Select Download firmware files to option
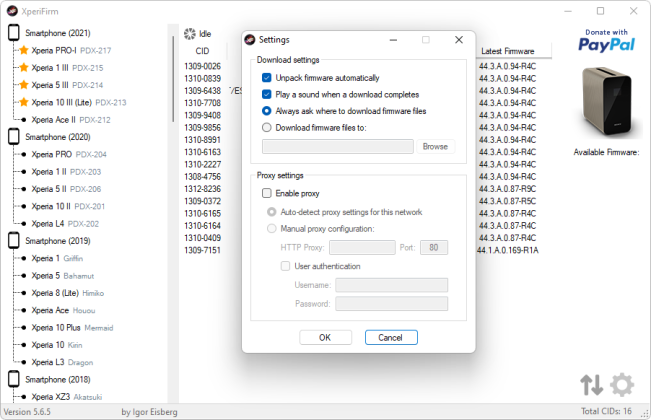Viewport: 651px width, 420px height. point(267,128)
